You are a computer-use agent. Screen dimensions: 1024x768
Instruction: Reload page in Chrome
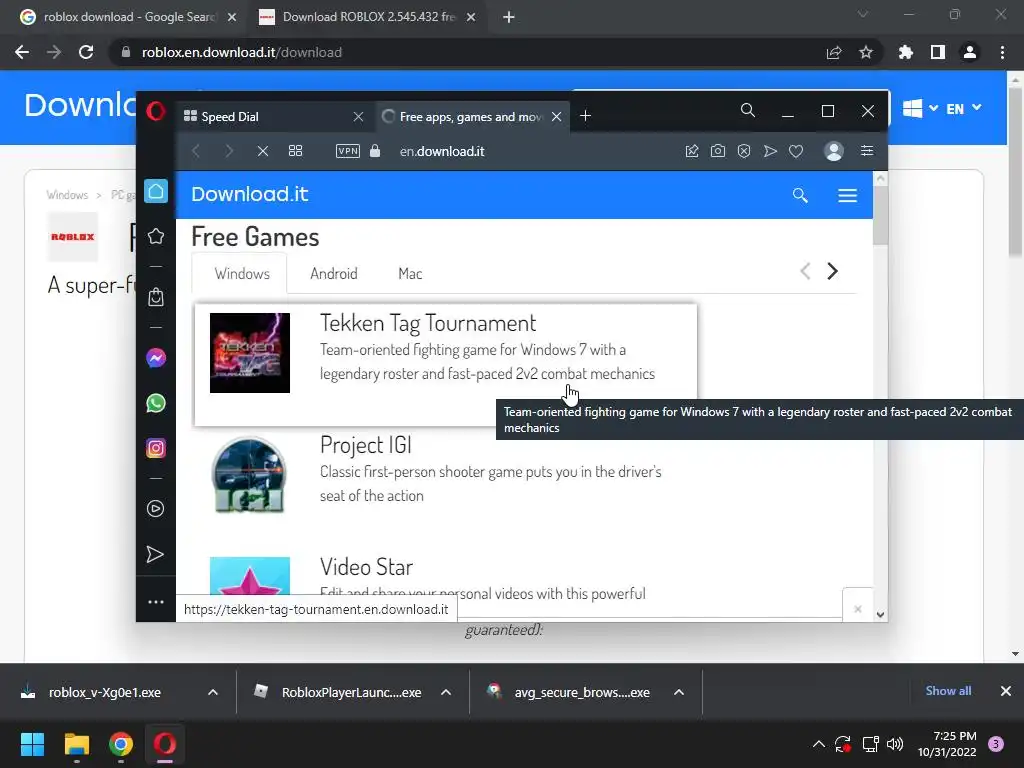pos(86,52)
